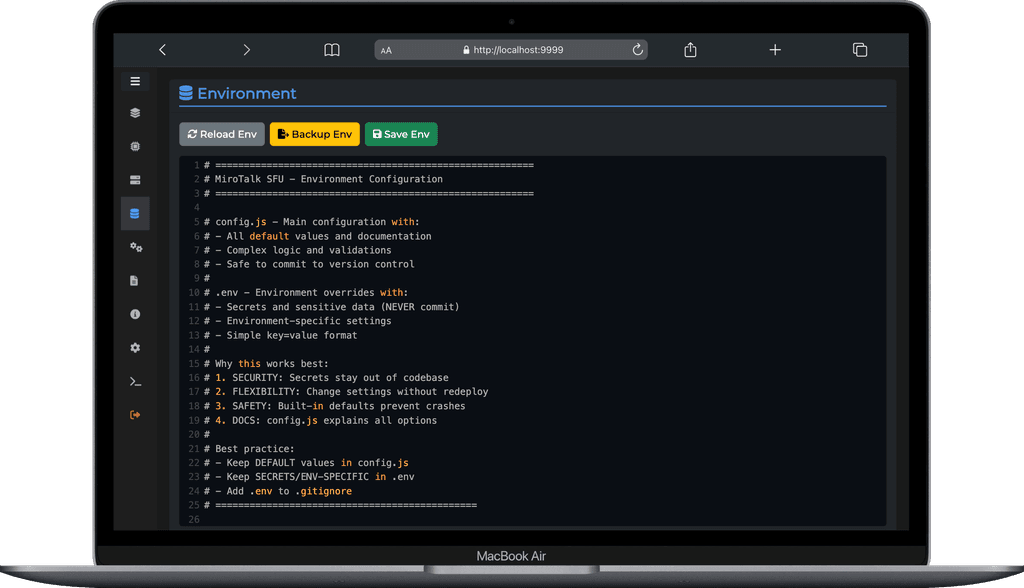Click line '4. DOCS: config.js explains all options'
This screenshot has width=1024, height=588.
pos(326,421)
